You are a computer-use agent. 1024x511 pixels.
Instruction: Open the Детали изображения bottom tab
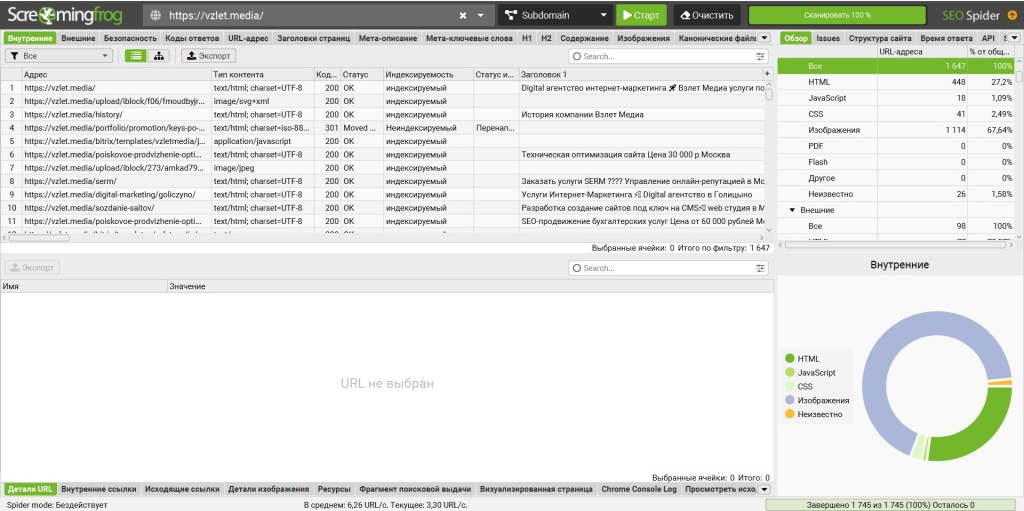tap(268, 489)
